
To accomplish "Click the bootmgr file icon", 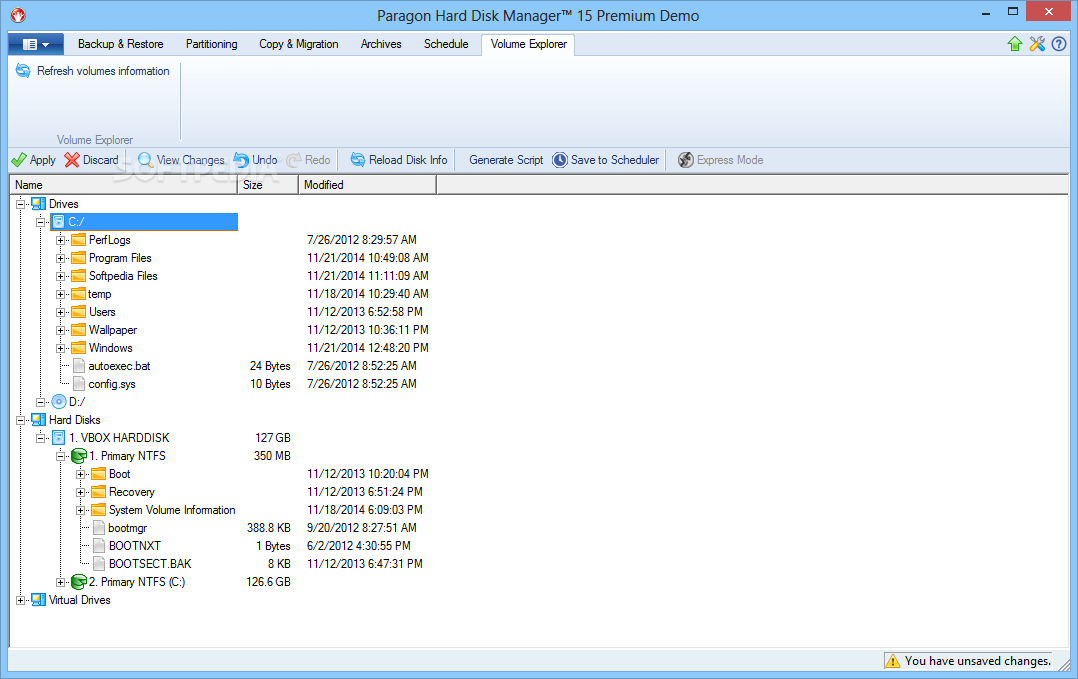I will (x=99, y=528).
